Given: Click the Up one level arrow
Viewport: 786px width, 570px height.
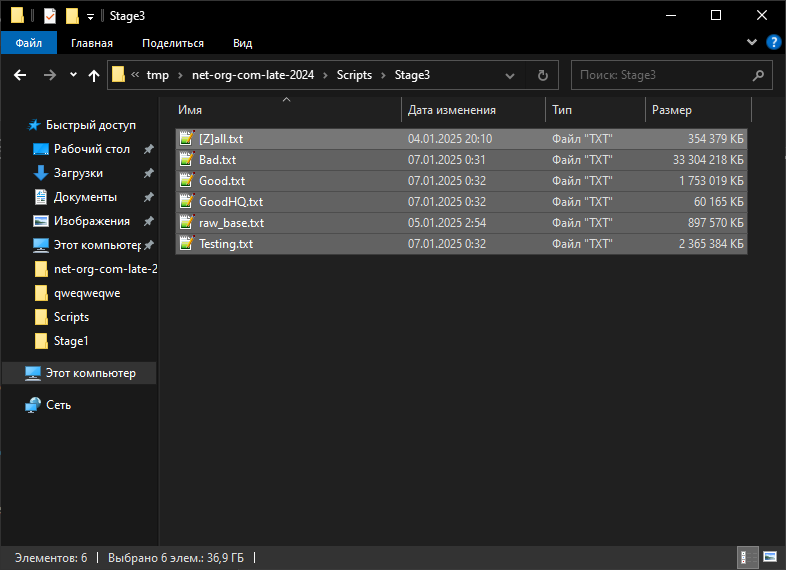Looking at the screenshot, I should click(x=94, y=75).
